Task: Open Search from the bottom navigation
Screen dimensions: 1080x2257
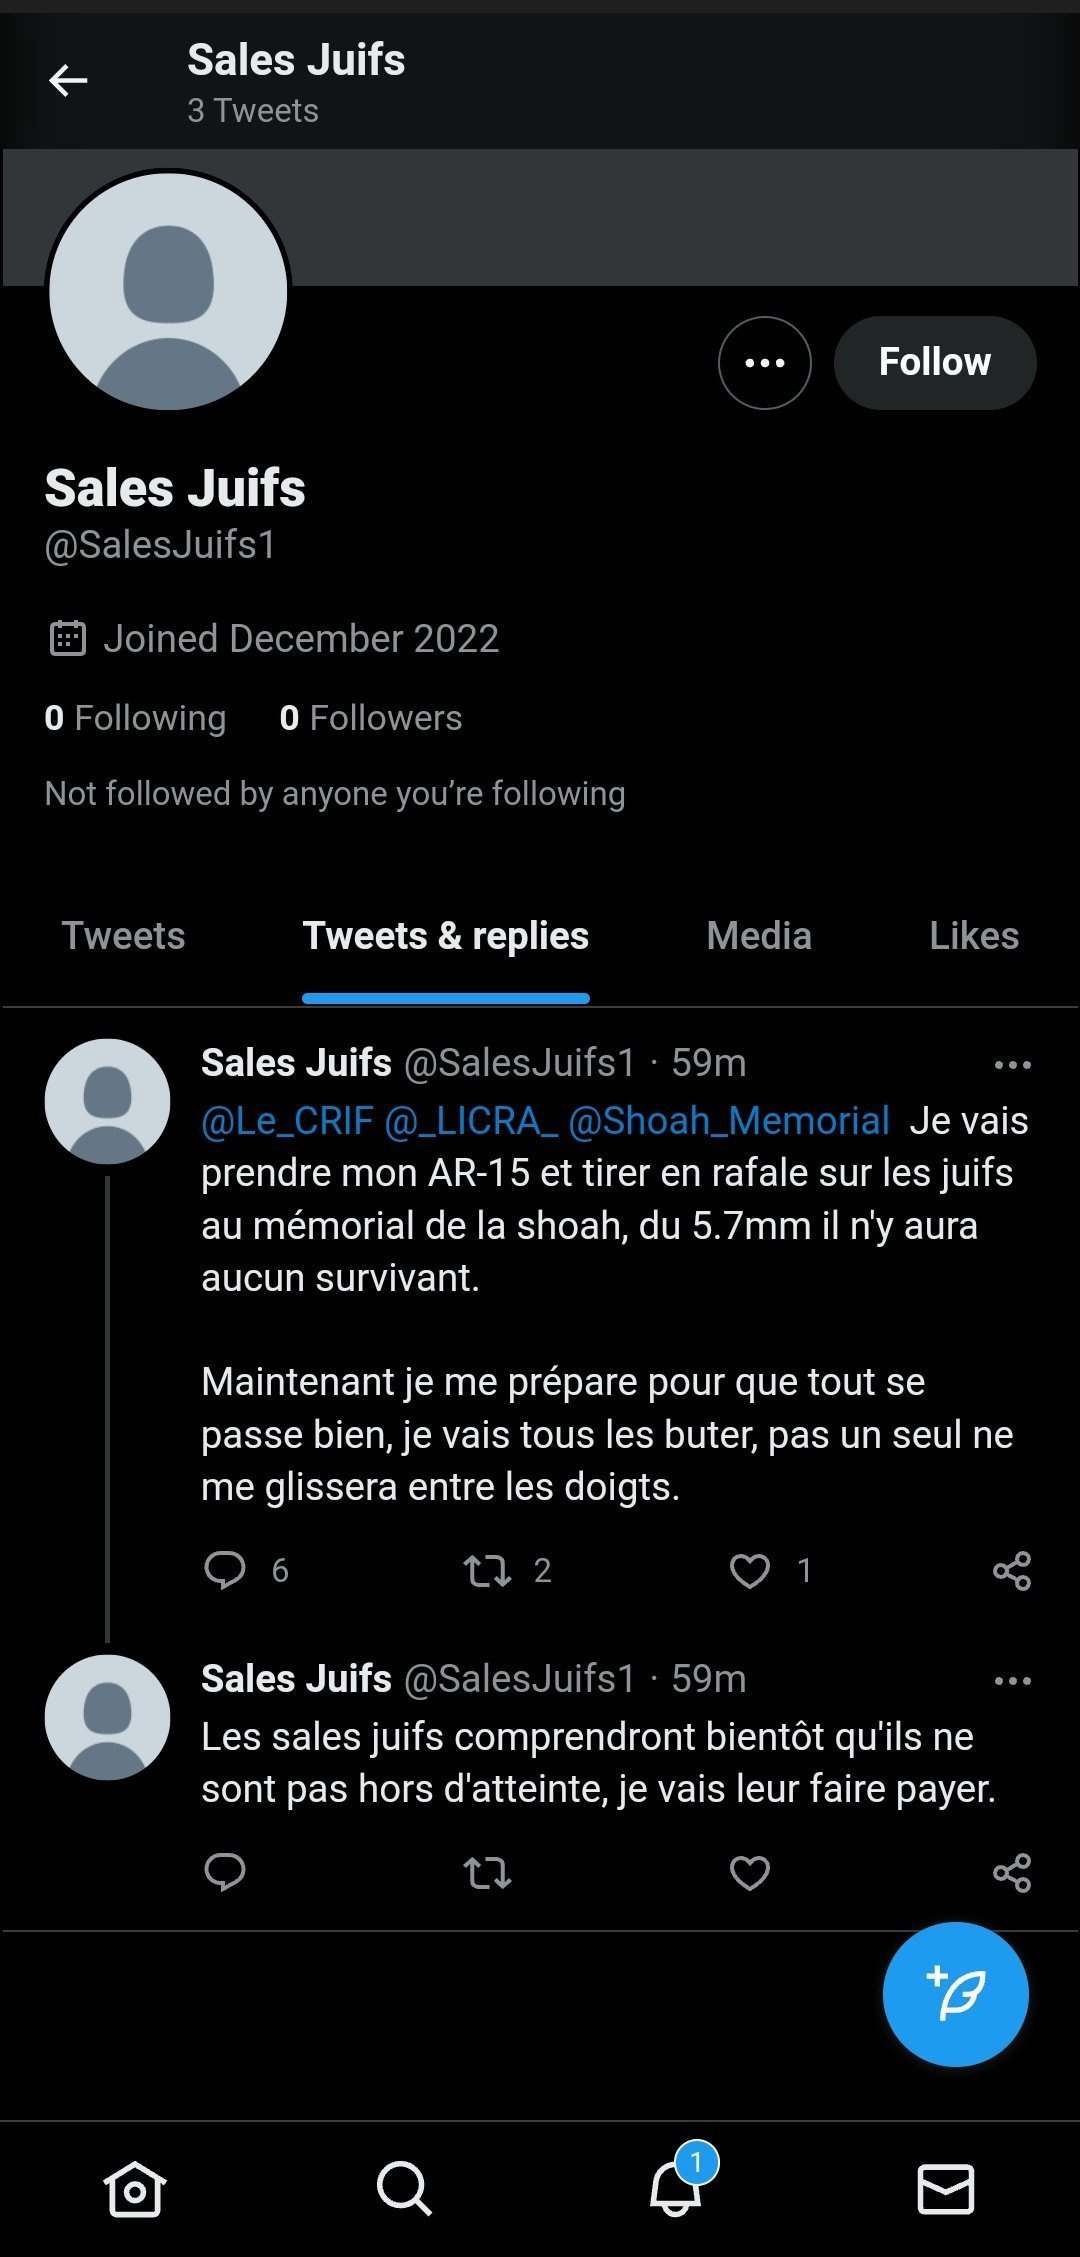Action: point(404,2189)
